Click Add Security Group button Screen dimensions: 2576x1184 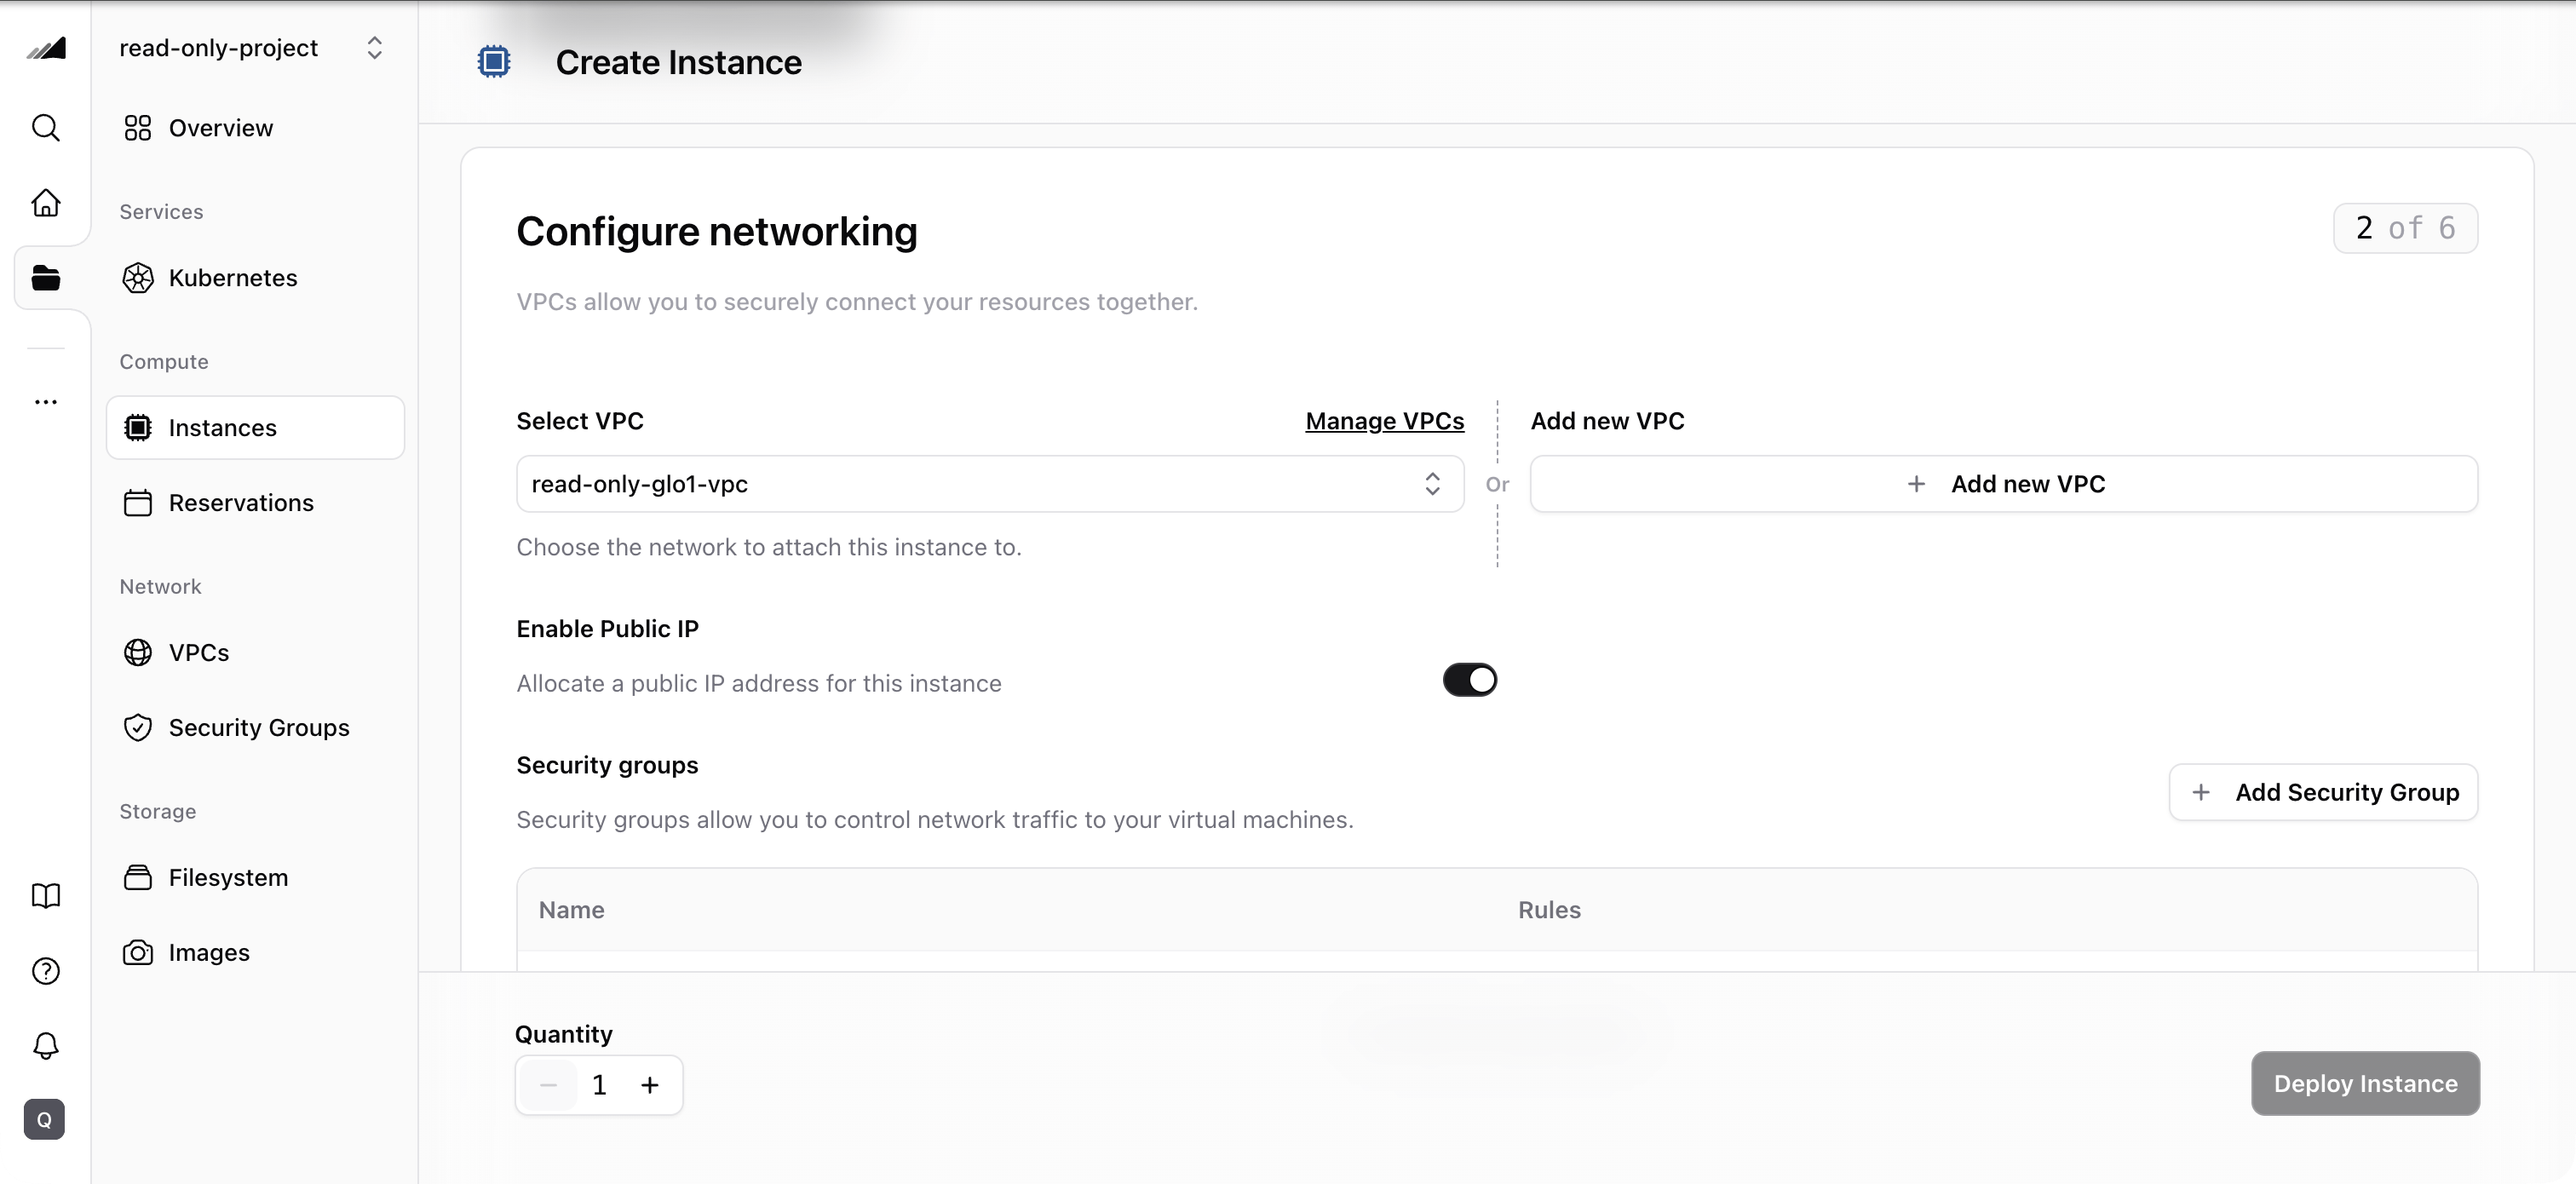click(x=2323, y=792)
